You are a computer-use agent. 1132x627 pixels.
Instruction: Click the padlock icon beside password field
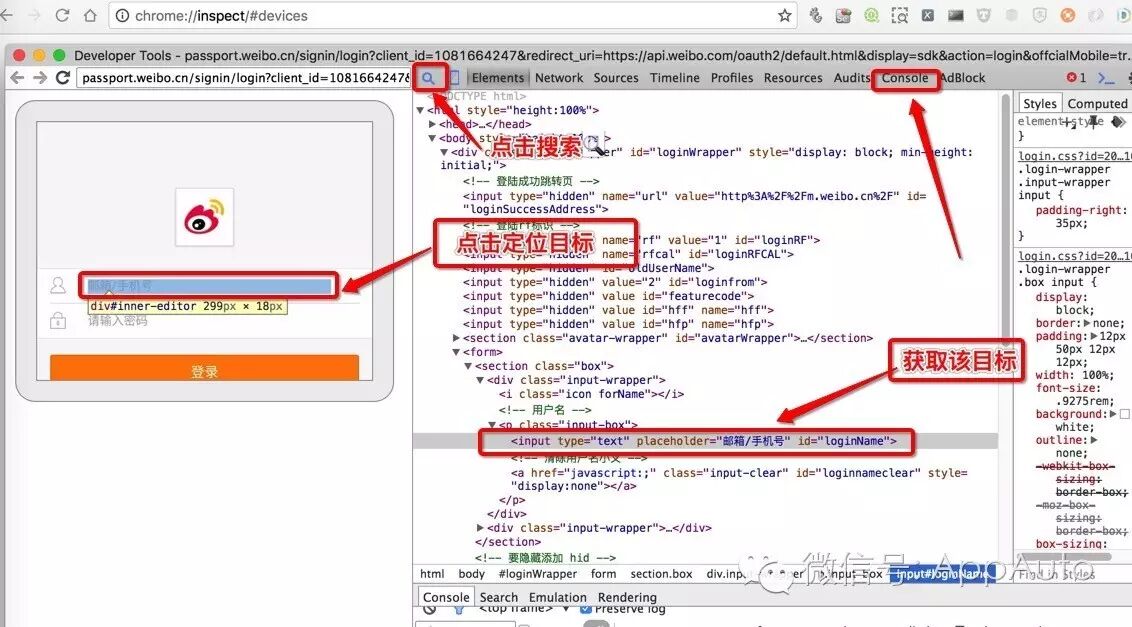[x=58, y=320]
